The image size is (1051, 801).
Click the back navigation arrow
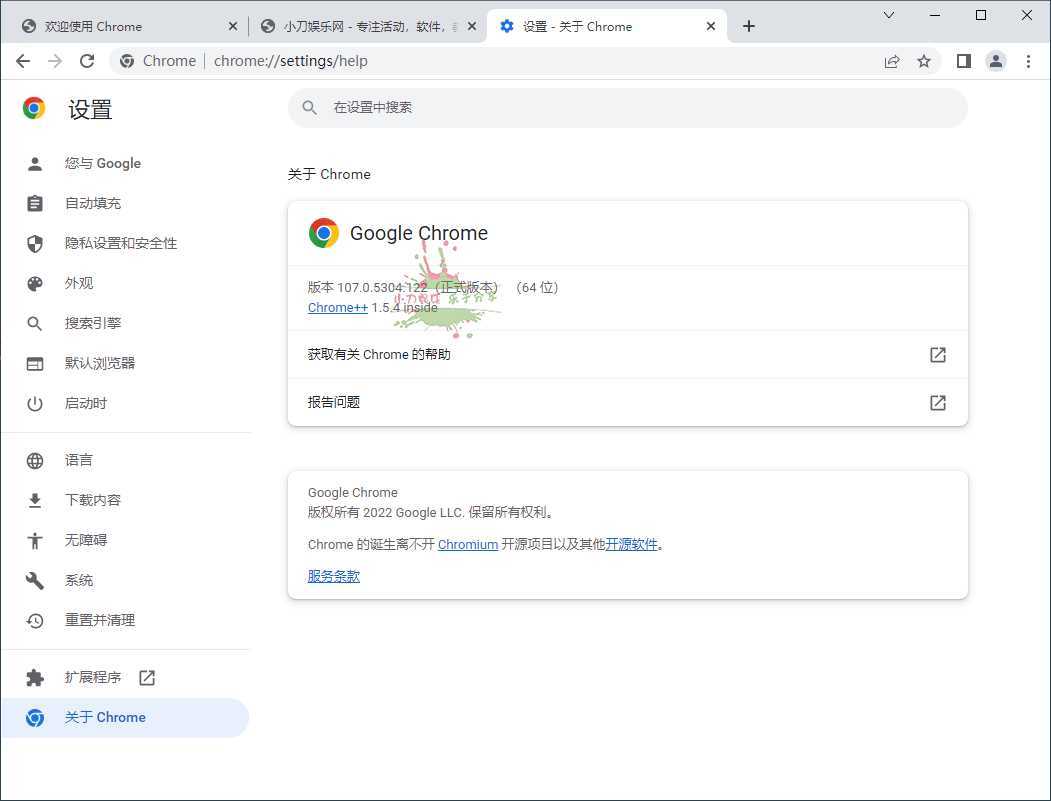pyautogui.click(x=23, y=61)
